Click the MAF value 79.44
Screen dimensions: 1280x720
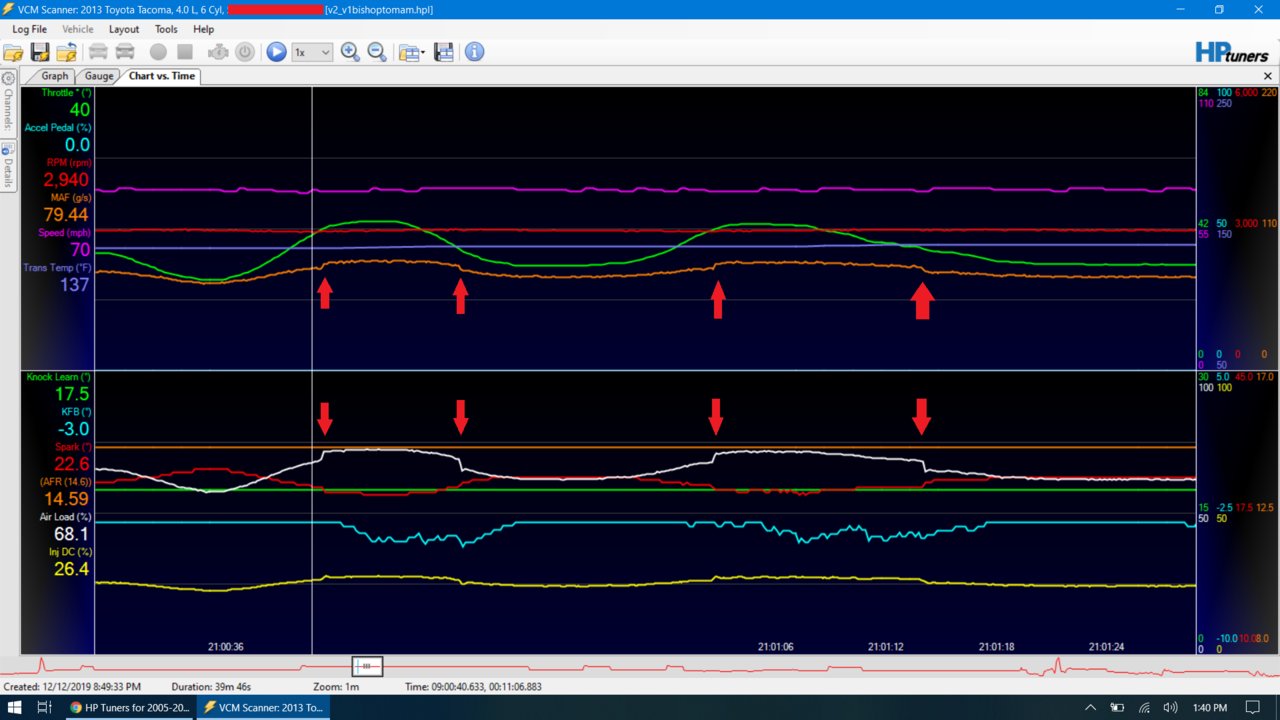(x=65, y=215)
